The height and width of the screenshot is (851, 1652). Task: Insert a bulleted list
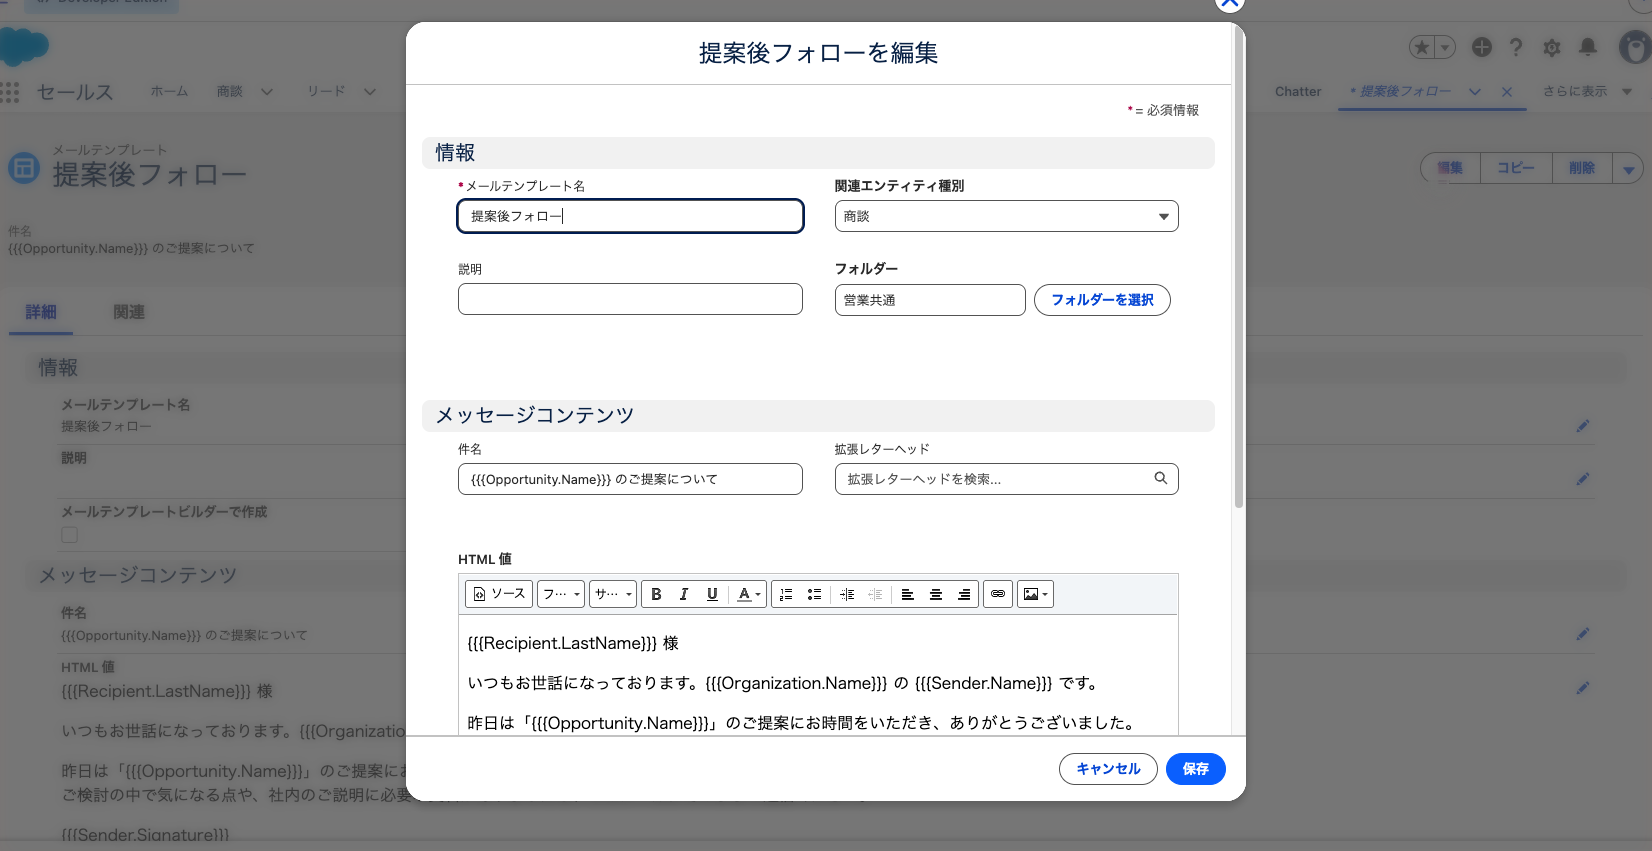[814, 594]
